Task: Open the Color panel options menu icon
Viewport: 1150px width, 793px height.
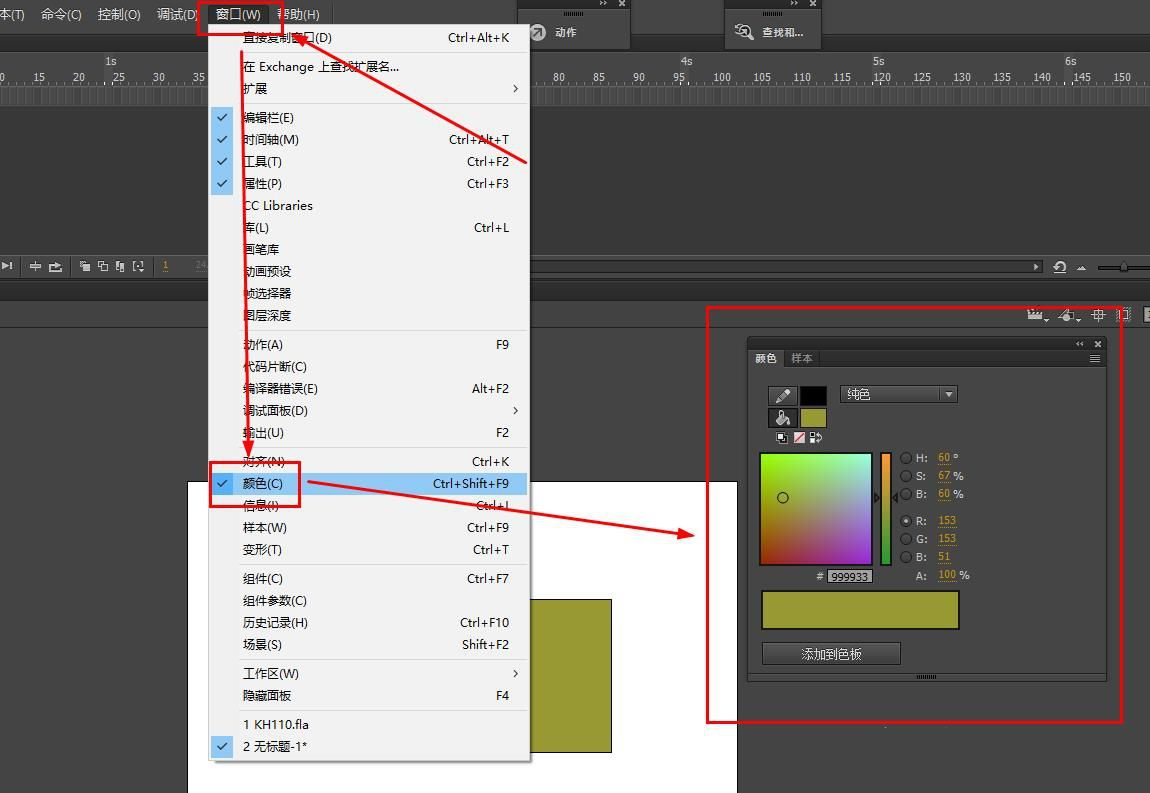Action: click(1095, 359)
